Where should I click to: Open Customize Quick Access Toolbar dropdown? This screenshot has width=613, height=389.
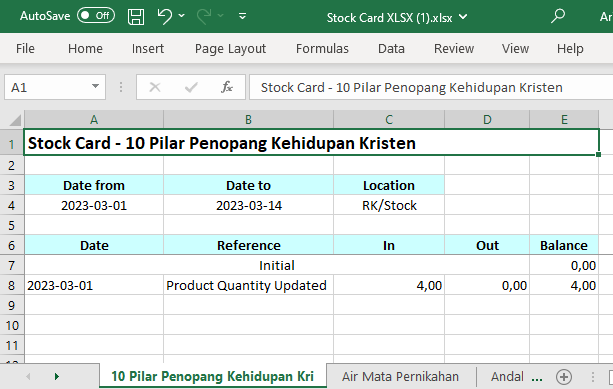point(242,16)
